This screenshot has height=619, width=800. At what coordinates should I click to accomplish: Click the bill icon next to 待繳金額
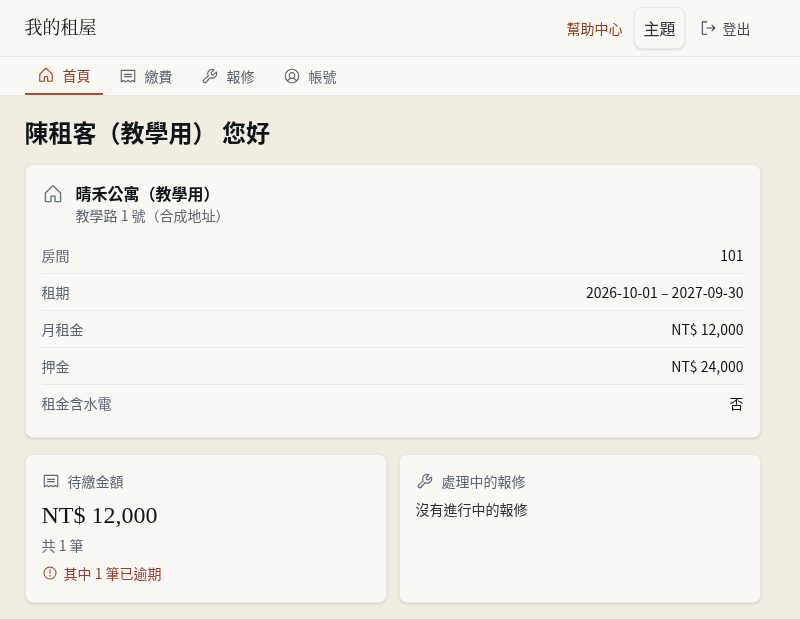coord(51,481)
